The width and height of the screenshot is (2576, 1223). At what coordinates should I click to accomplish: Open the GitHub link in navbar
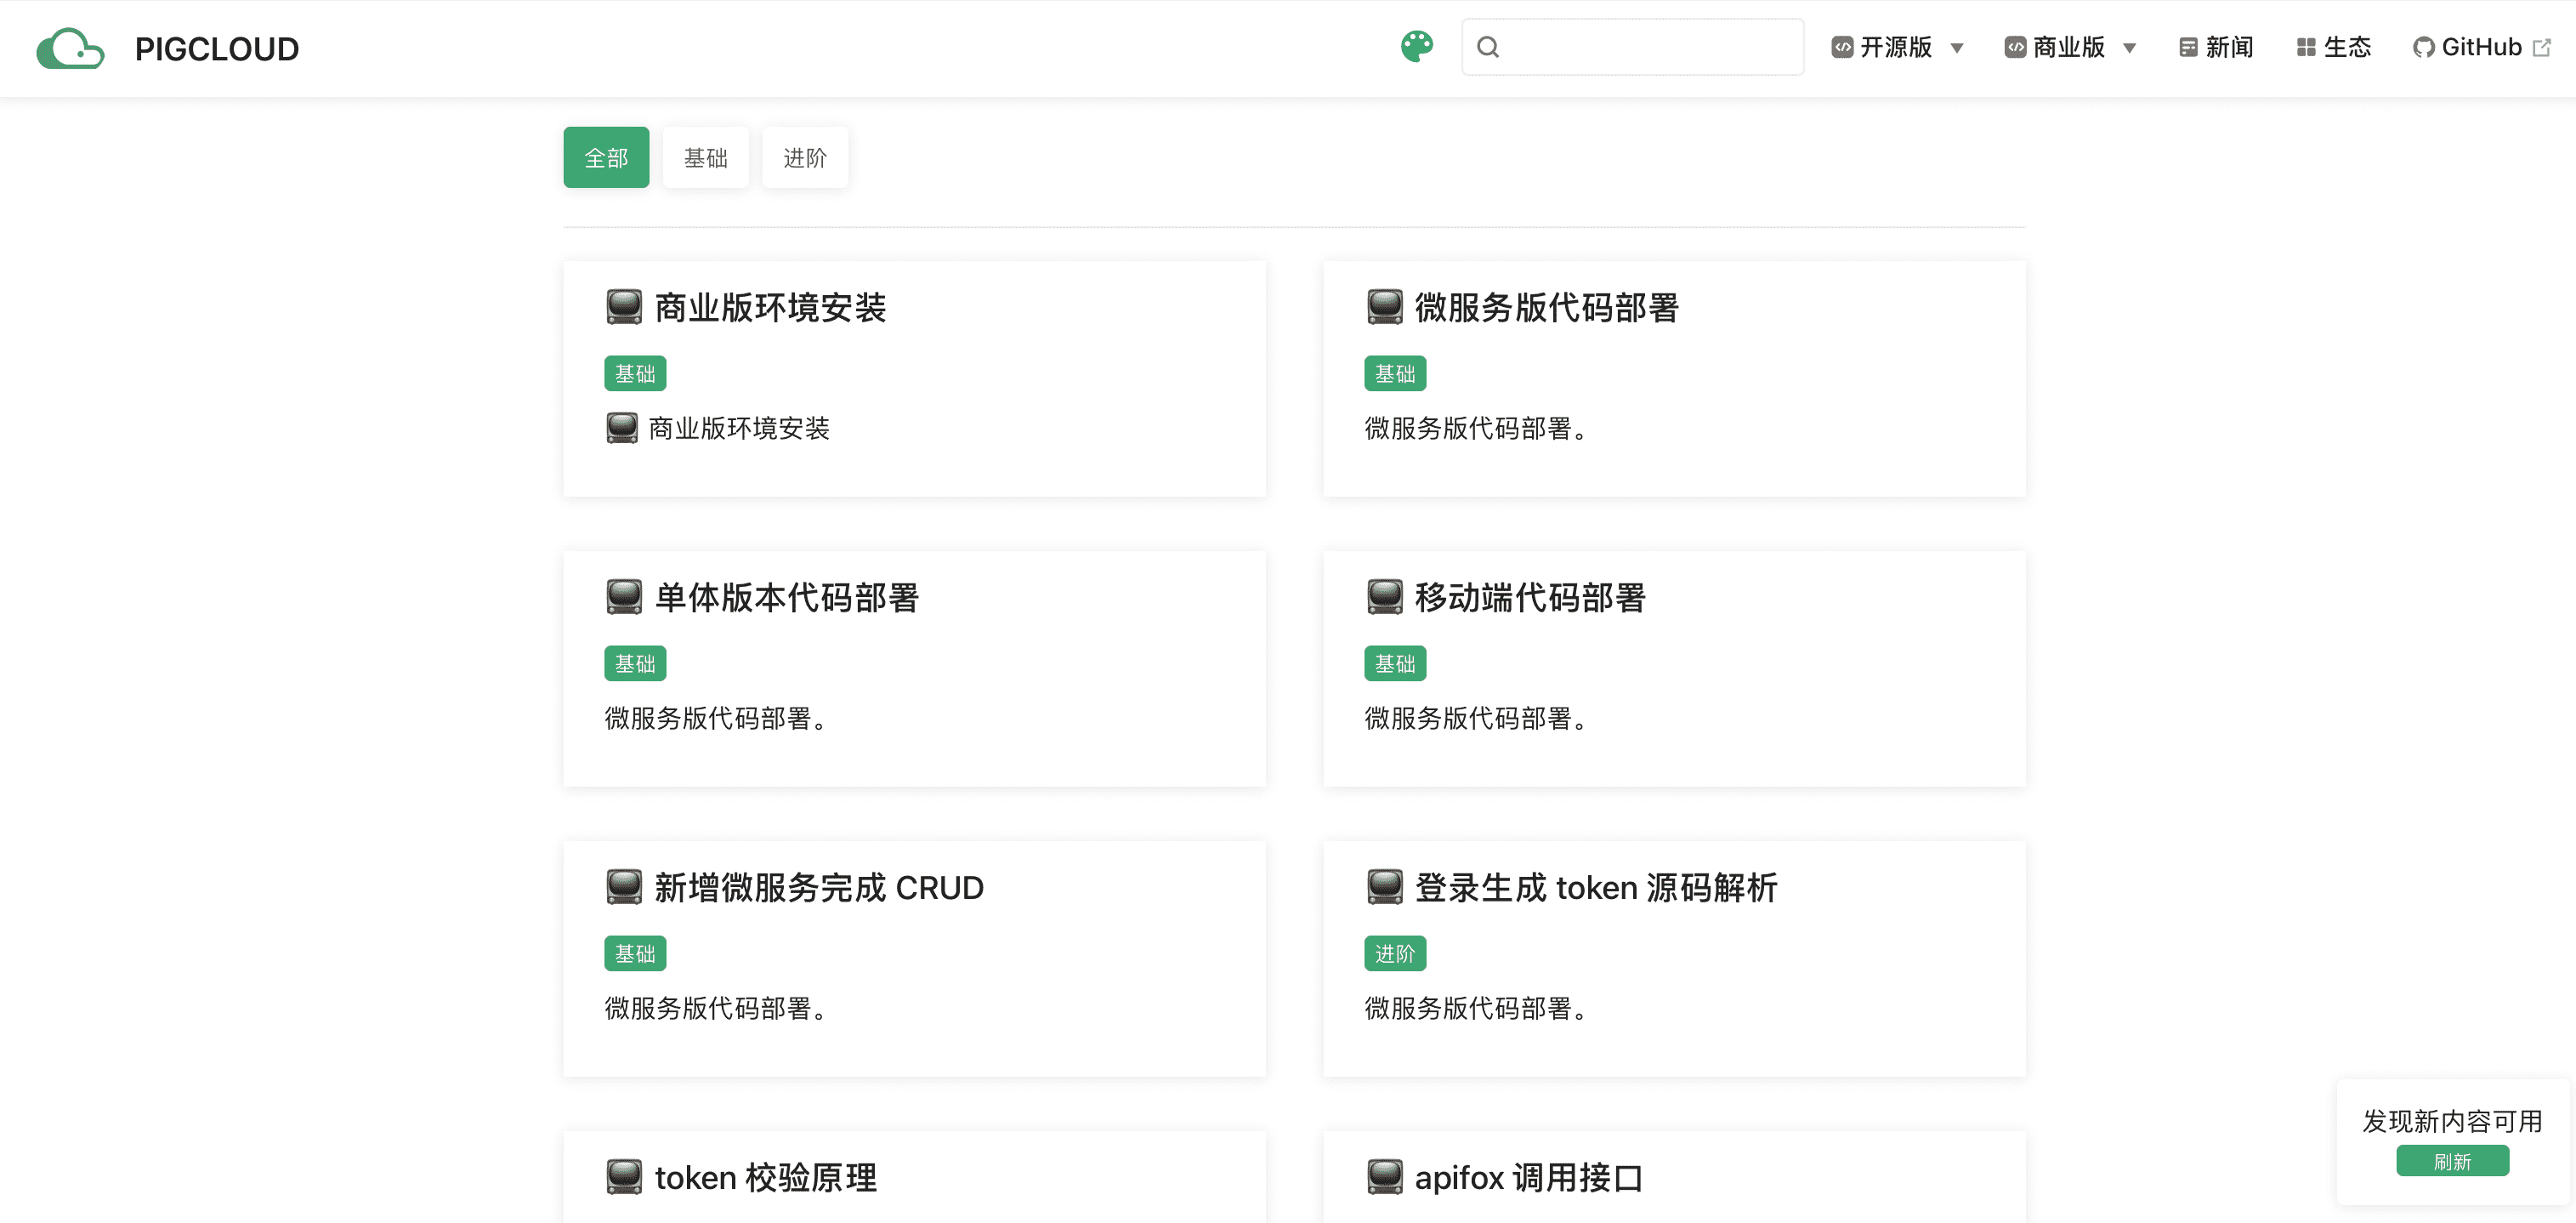tap(2482, 47)
